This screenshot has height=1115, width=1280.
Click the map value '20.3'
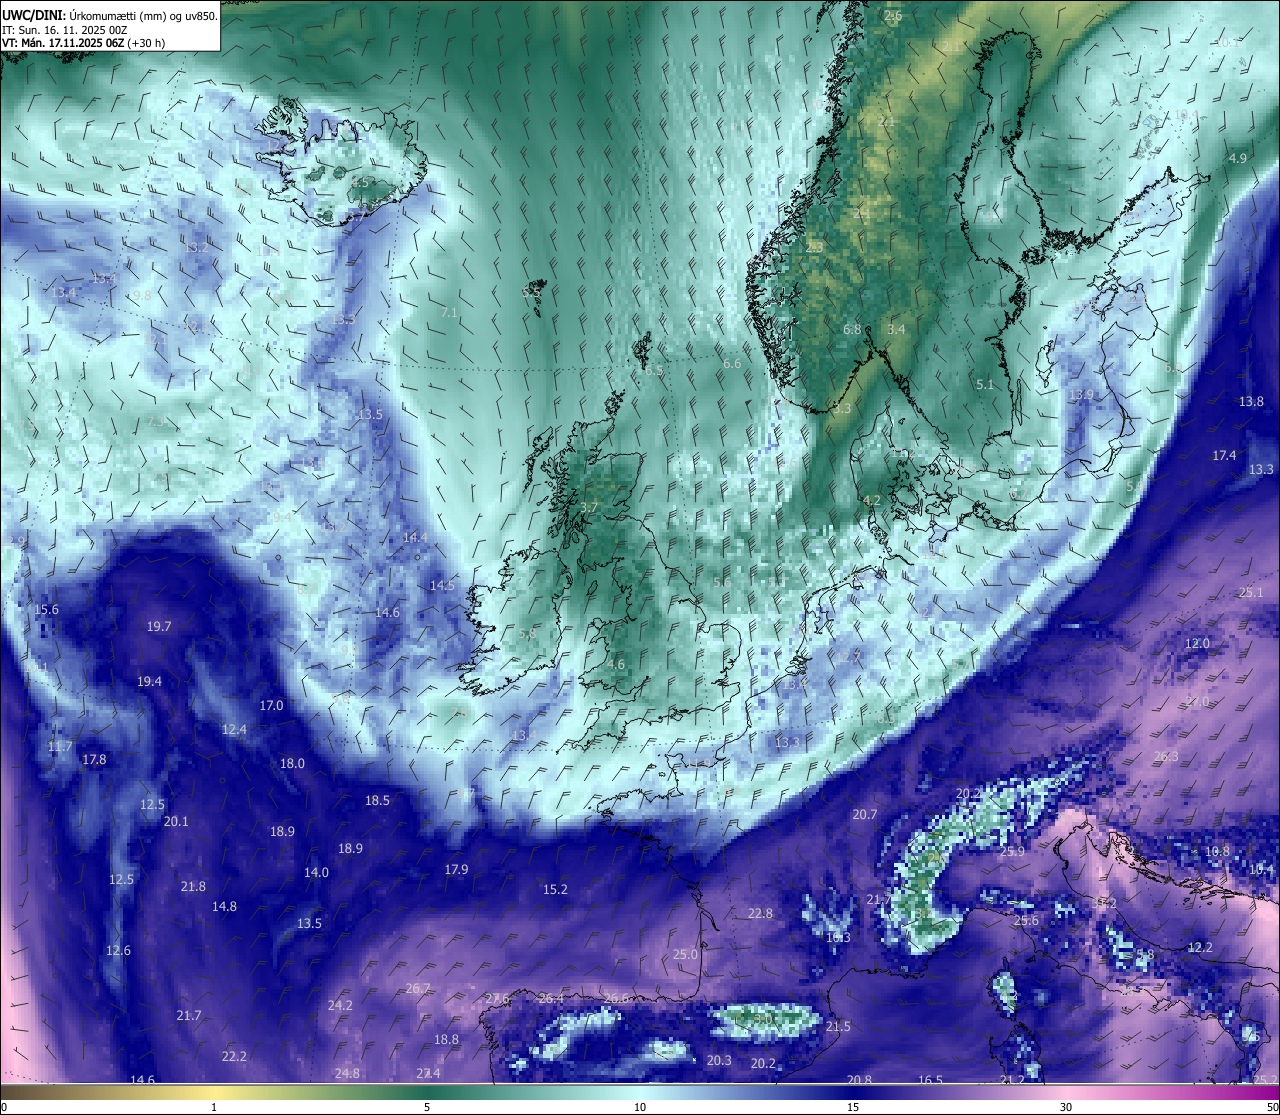click(x=719, y=1061)
